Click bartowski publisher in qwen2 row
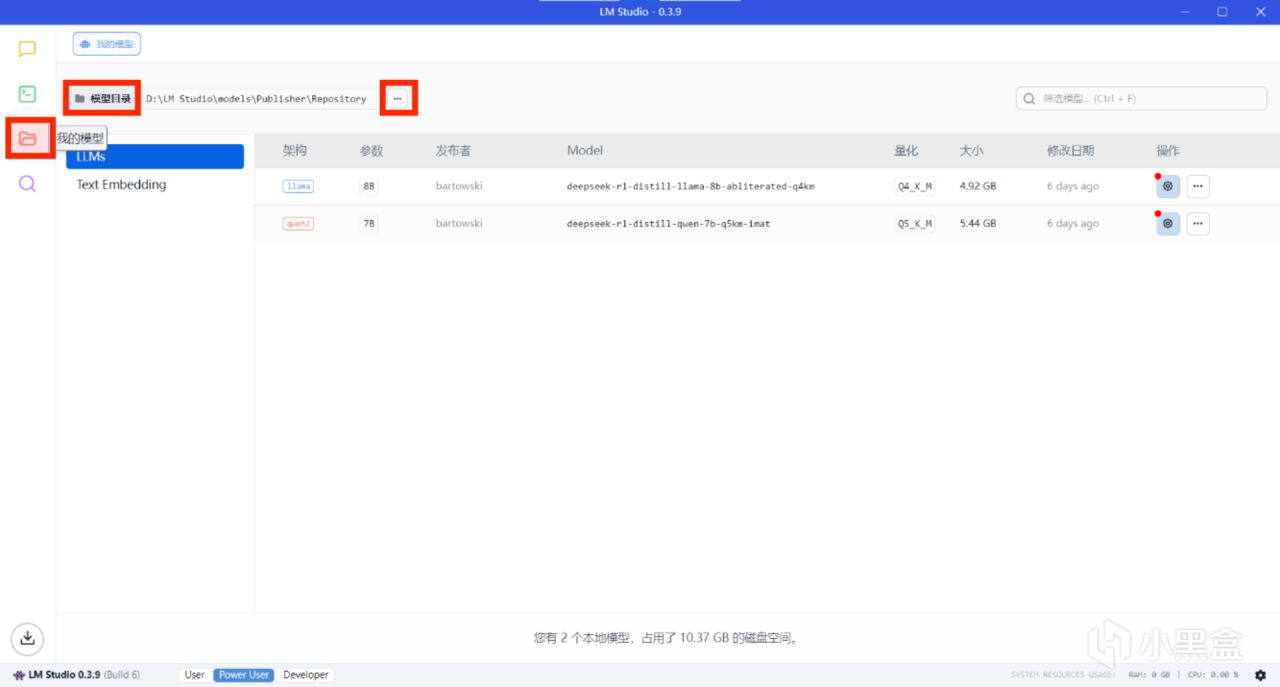The height and width of the screenshot is (687, 1280). 459,224
